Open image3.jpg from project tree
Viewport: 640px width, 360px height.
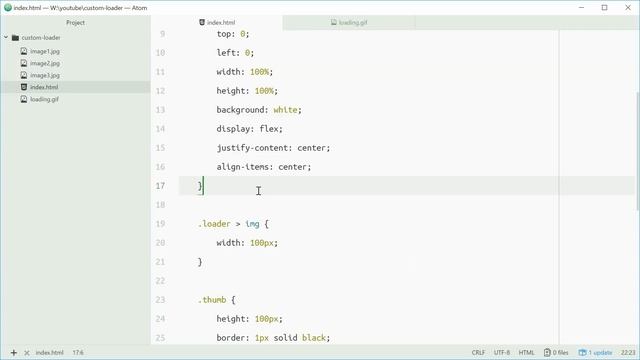coord(45,75)
